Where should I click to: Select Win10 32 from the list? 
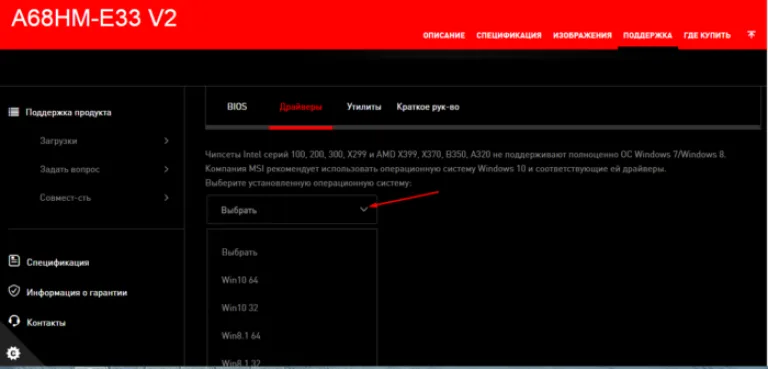coord(240,308)
